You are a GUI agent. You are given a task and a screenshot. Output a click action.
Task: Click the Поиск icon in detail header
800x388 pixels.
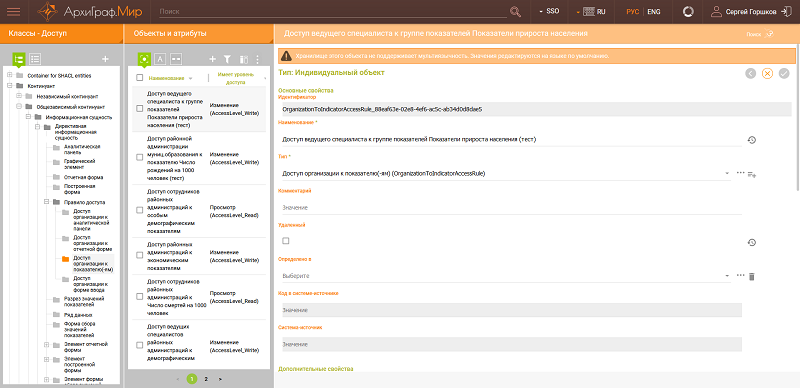(x=770, y=34)
